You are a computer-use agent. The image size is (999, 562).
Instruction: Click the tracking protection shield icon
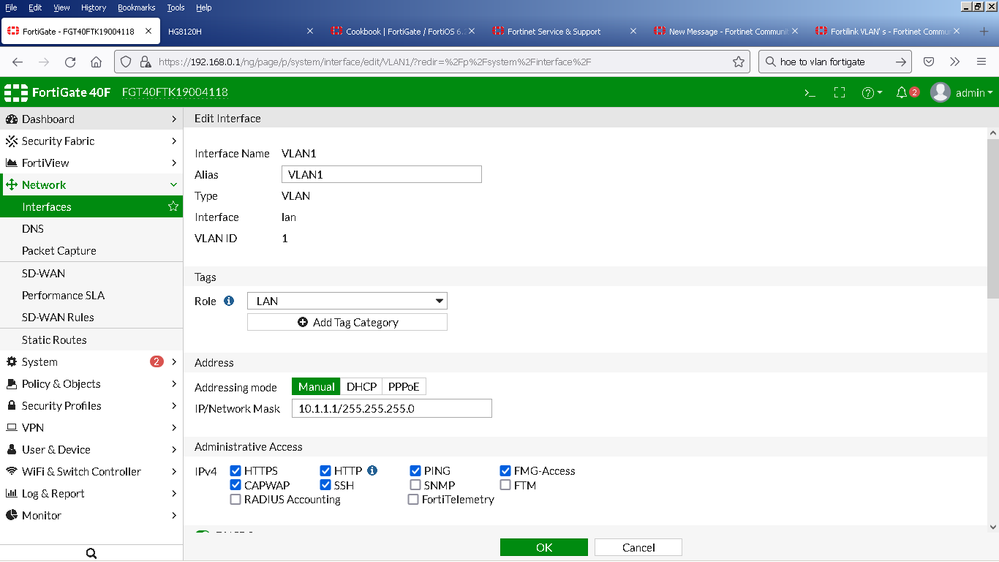tap(126, 62)
